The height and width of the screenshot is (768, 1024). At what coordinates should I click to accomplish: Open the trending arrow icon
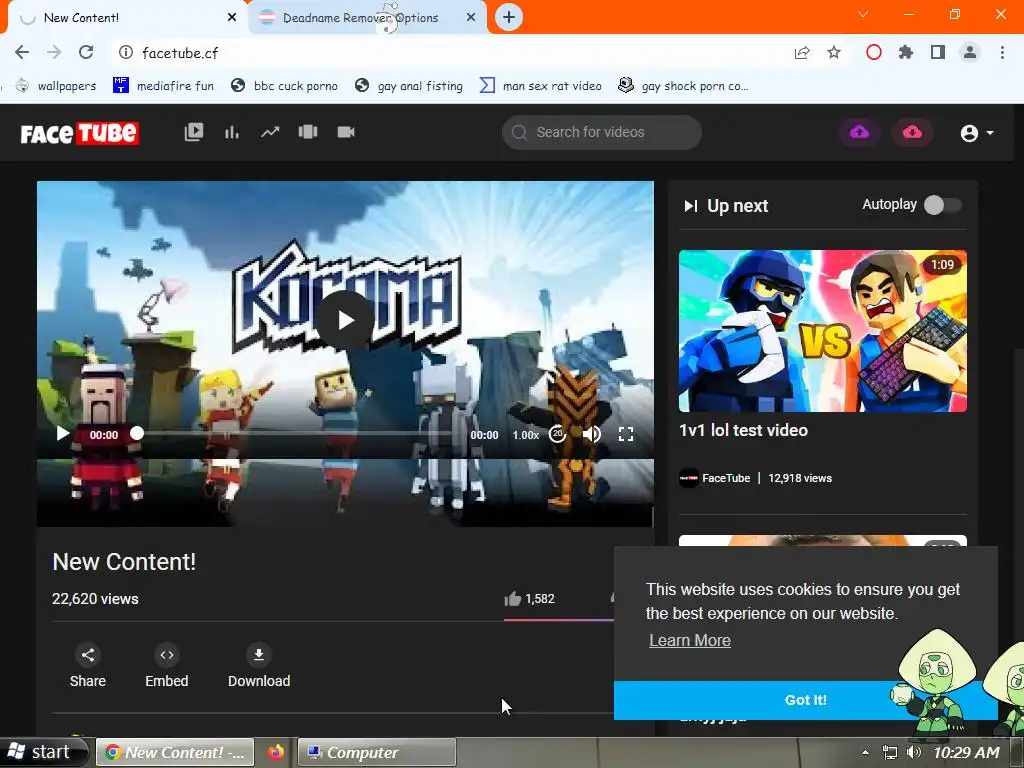pyautogui.click(x=270, y=133)
